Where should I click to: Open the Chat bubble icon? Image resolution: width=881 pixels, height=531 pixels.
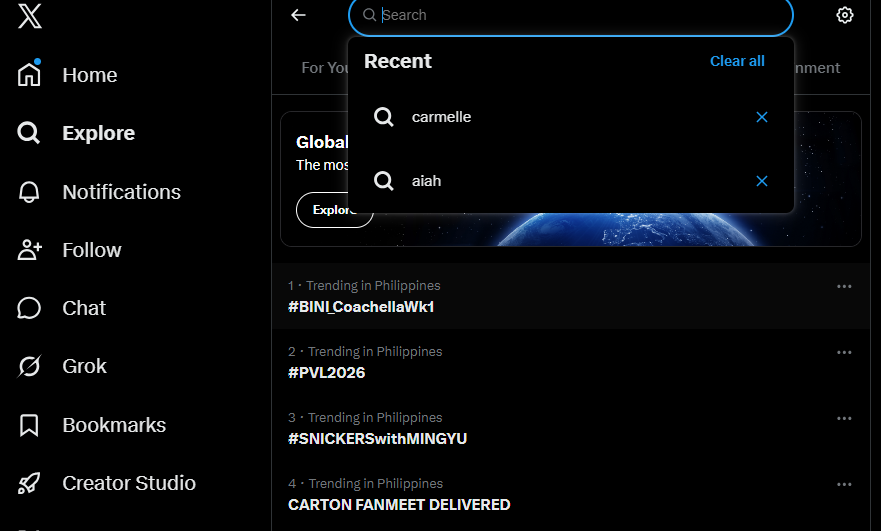pos(29,308)
